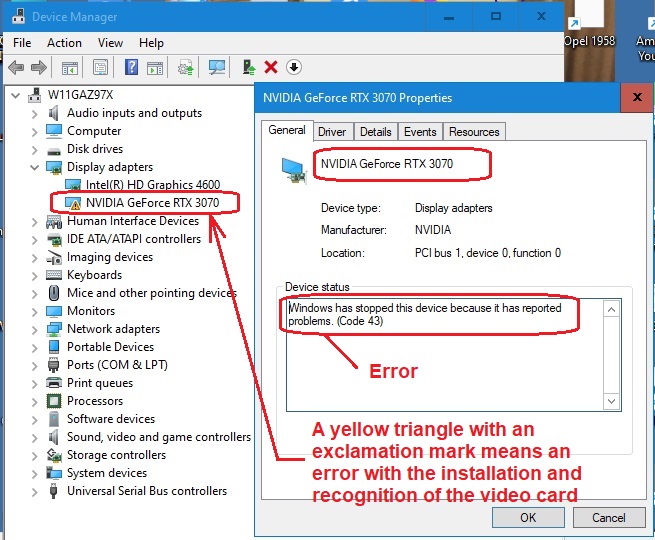Screen dimensions: 655x540
Task: Expand the System devices arrow
Action: click(35, 474)
